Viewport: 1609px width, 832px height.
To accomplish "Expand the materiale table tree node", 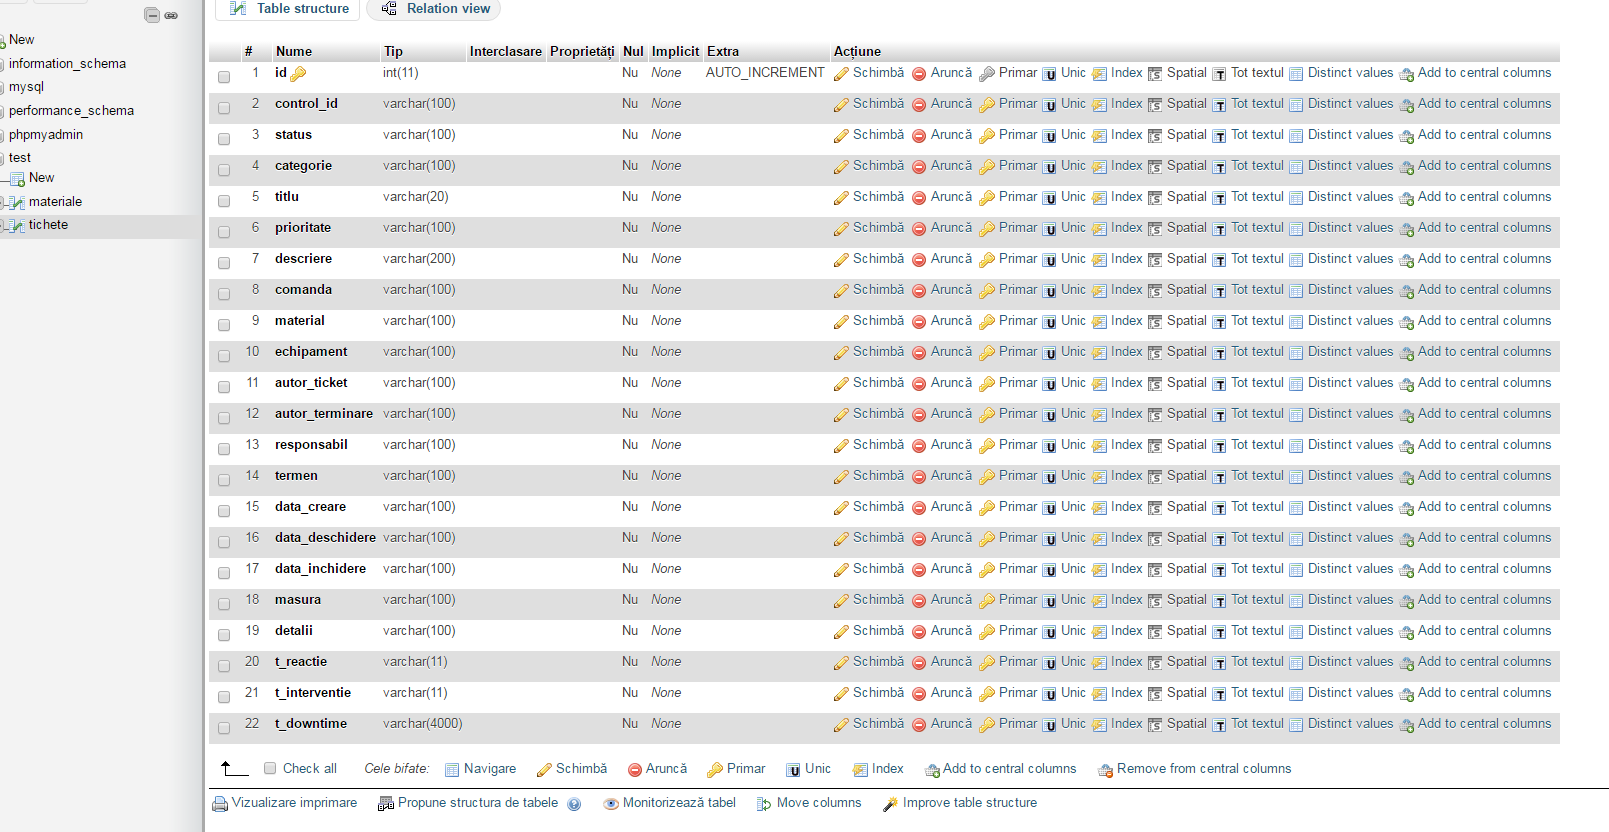I will [x=3, y=202].
